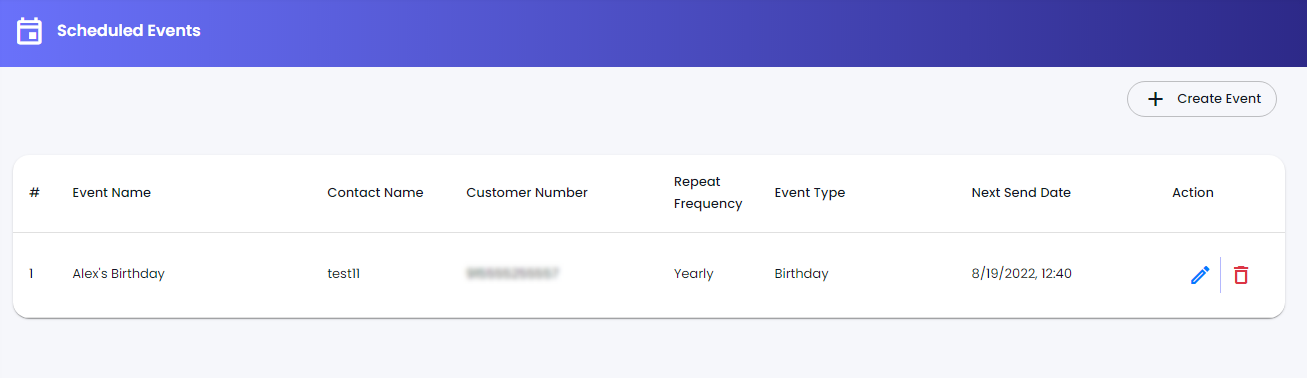Screen dimensions: 1307x378
Task: Click the calendar icon beside Scheduled Events
Action: coord(30,31)
